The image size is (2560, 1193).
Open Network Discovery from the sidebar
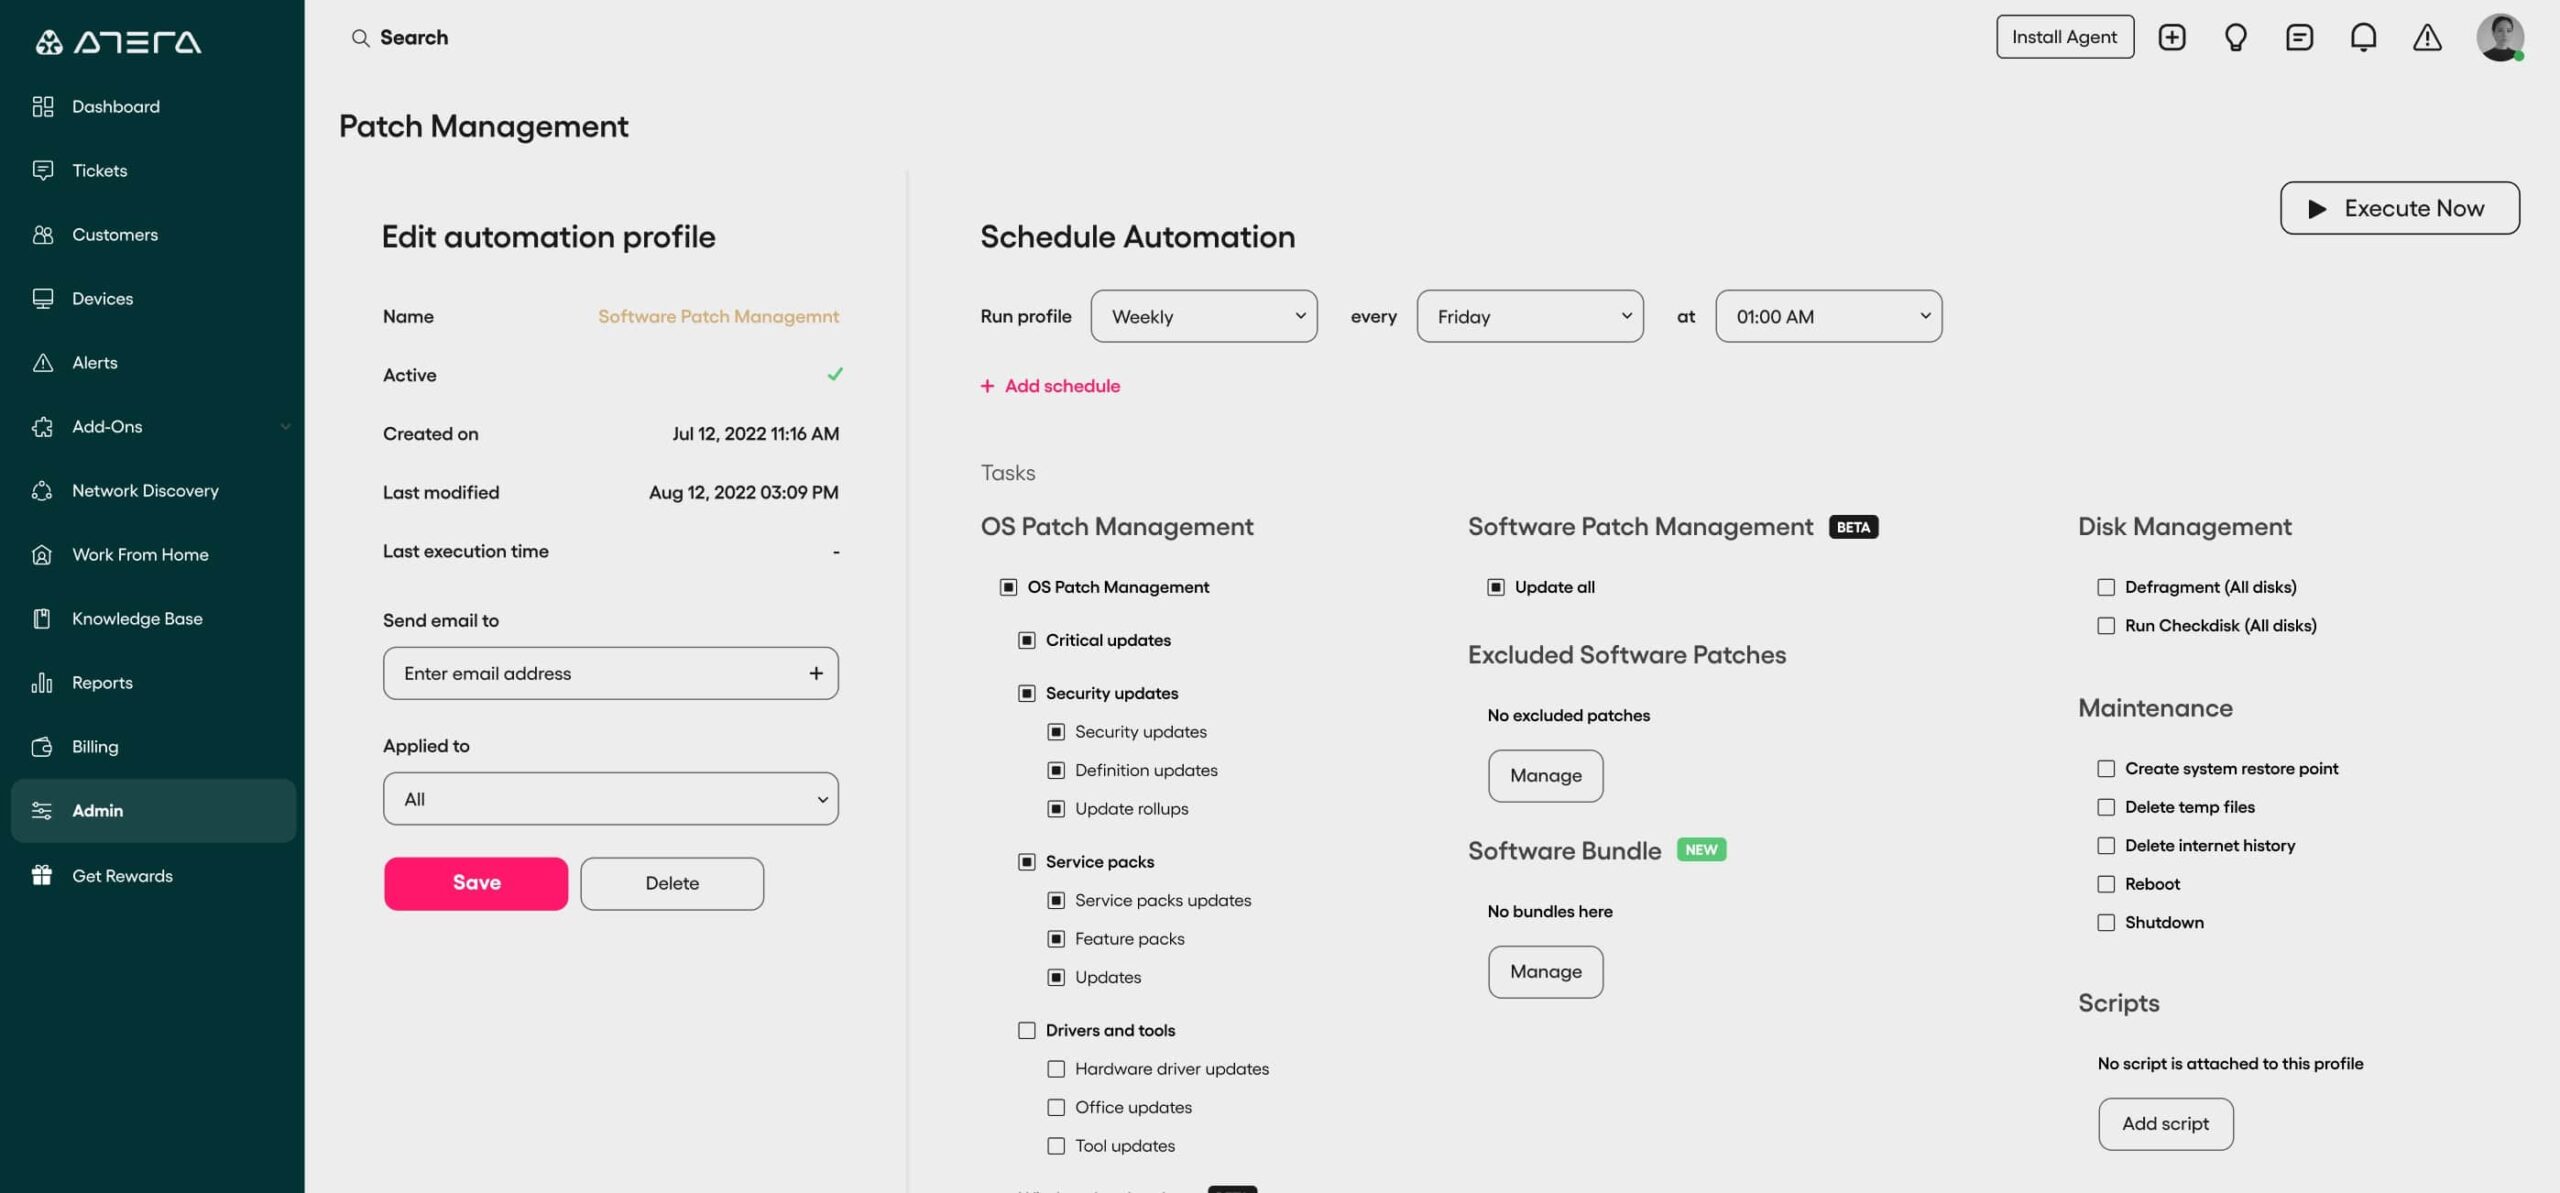145,490
